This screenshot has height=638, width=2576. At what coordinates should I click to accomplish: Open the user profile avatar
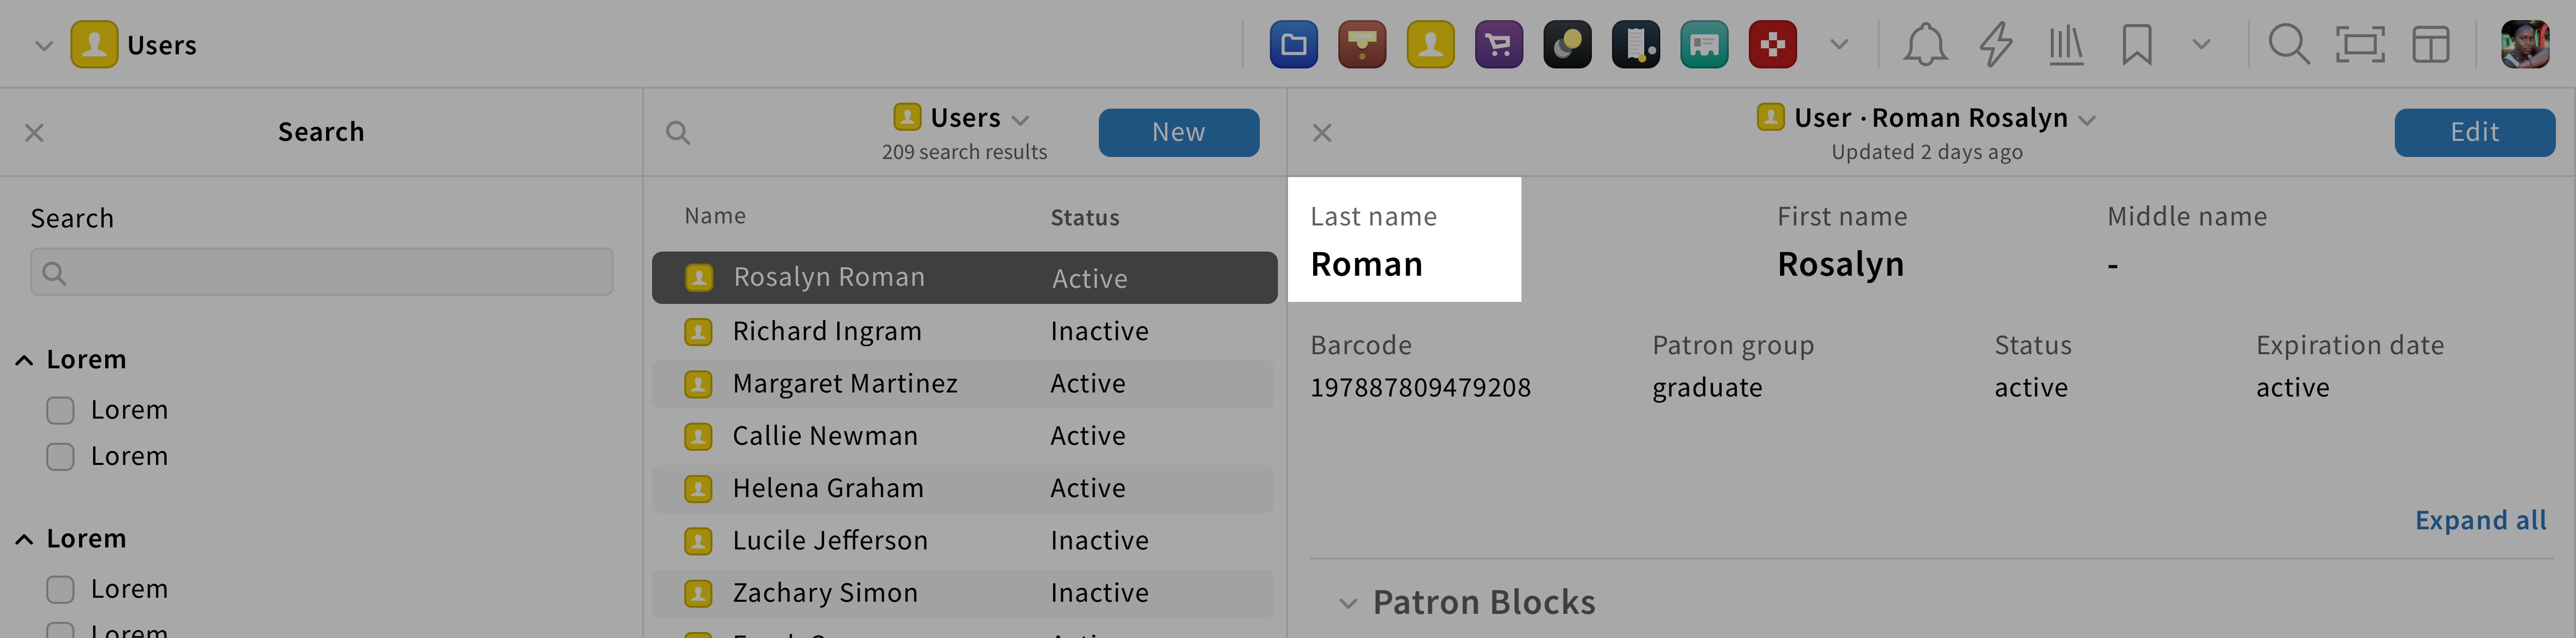pos(2525,45)
